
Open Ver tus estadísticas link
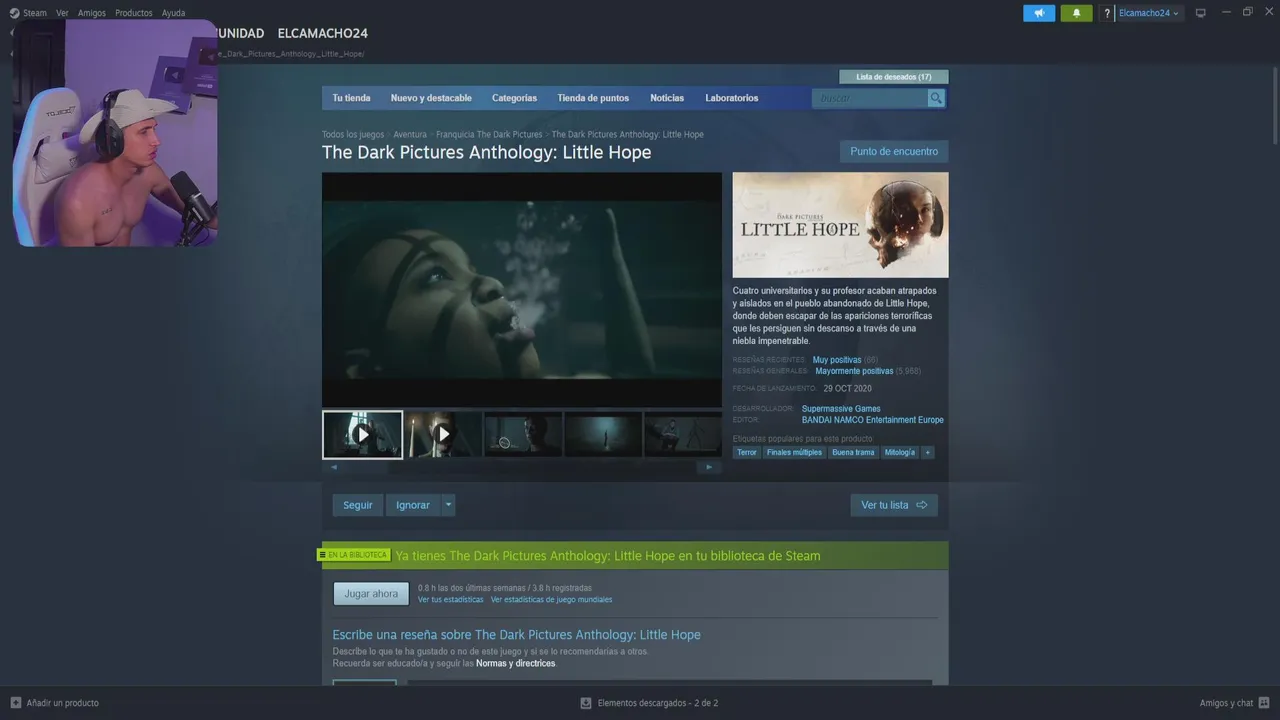[450, 600]
